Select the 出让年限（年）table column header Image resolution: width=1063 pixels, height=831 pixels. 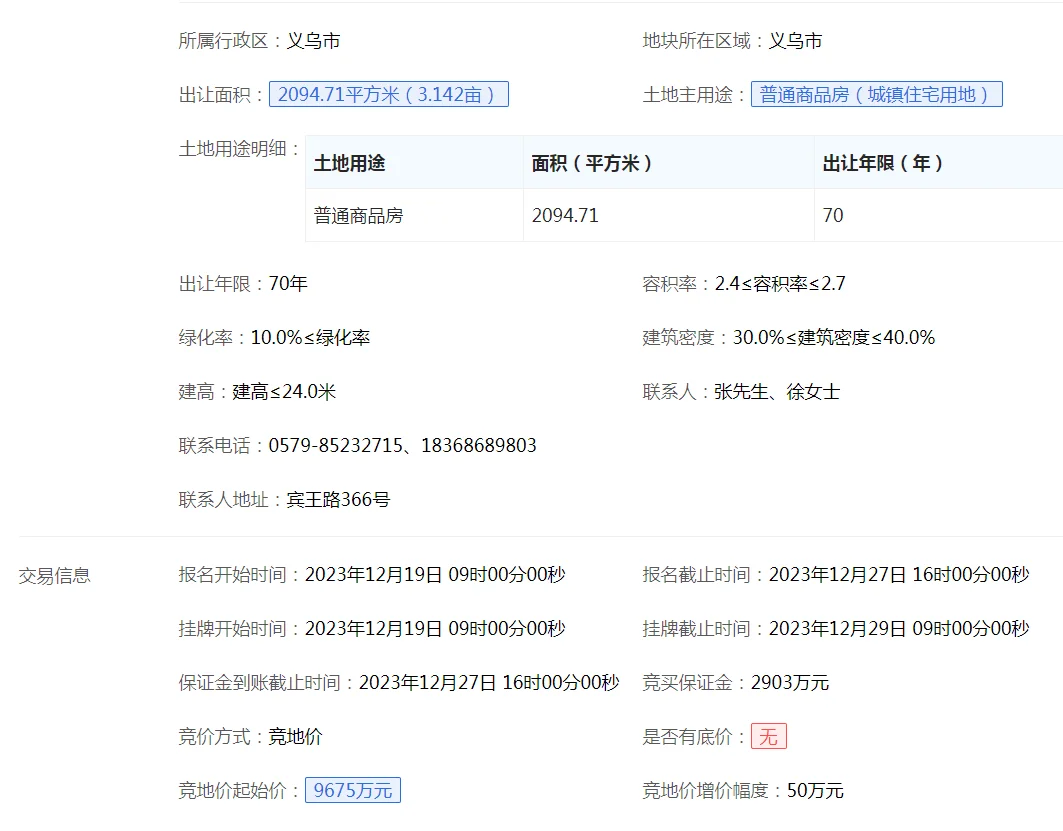(883, 163)
